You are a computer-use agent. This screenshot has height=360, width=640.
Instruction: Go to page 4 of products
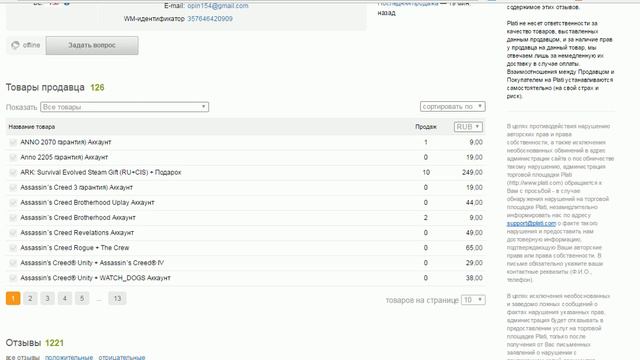pos(64,298)
